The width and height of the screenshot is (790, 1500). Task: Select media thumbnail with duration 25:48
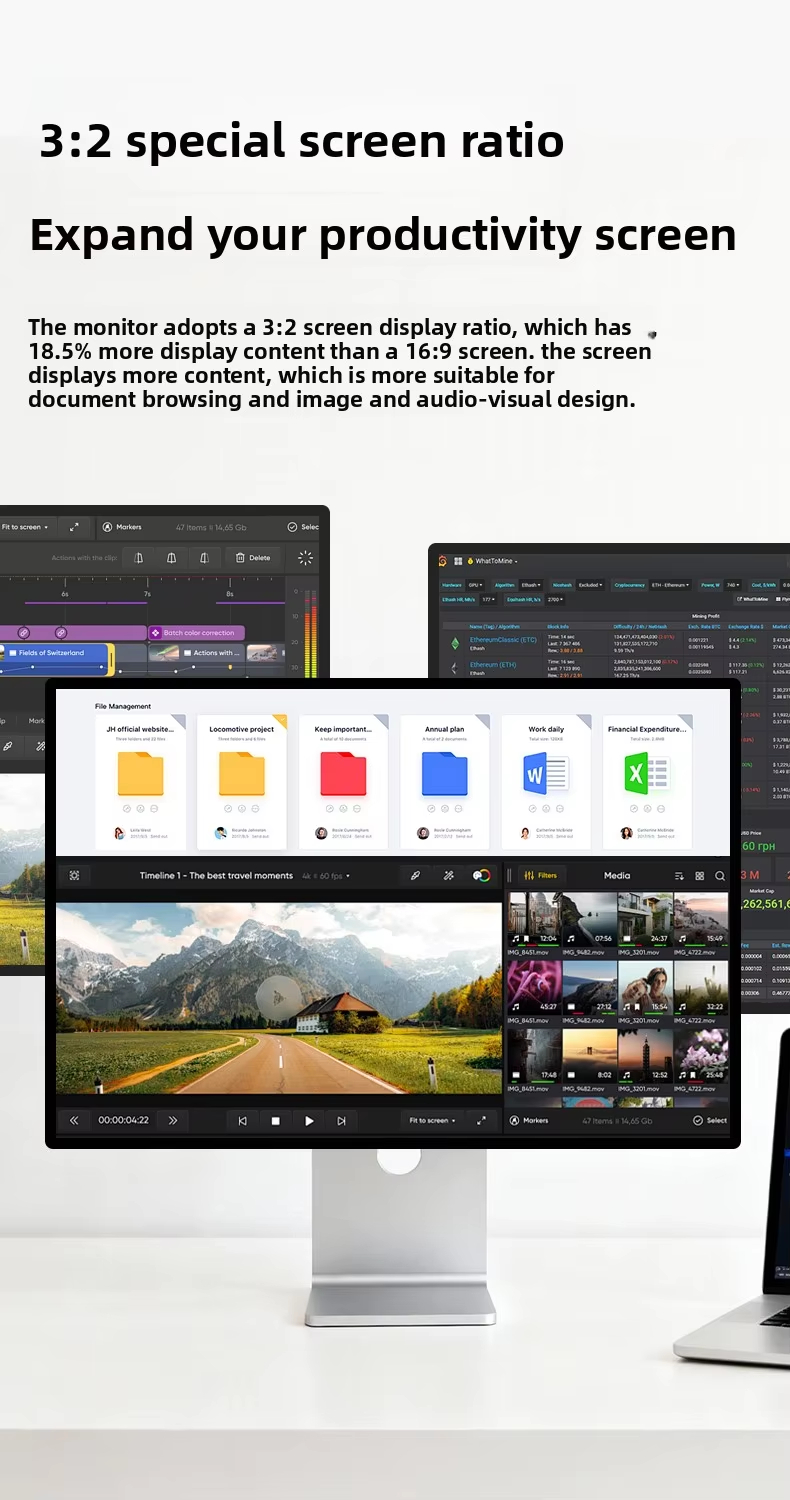pos(701,1055)
